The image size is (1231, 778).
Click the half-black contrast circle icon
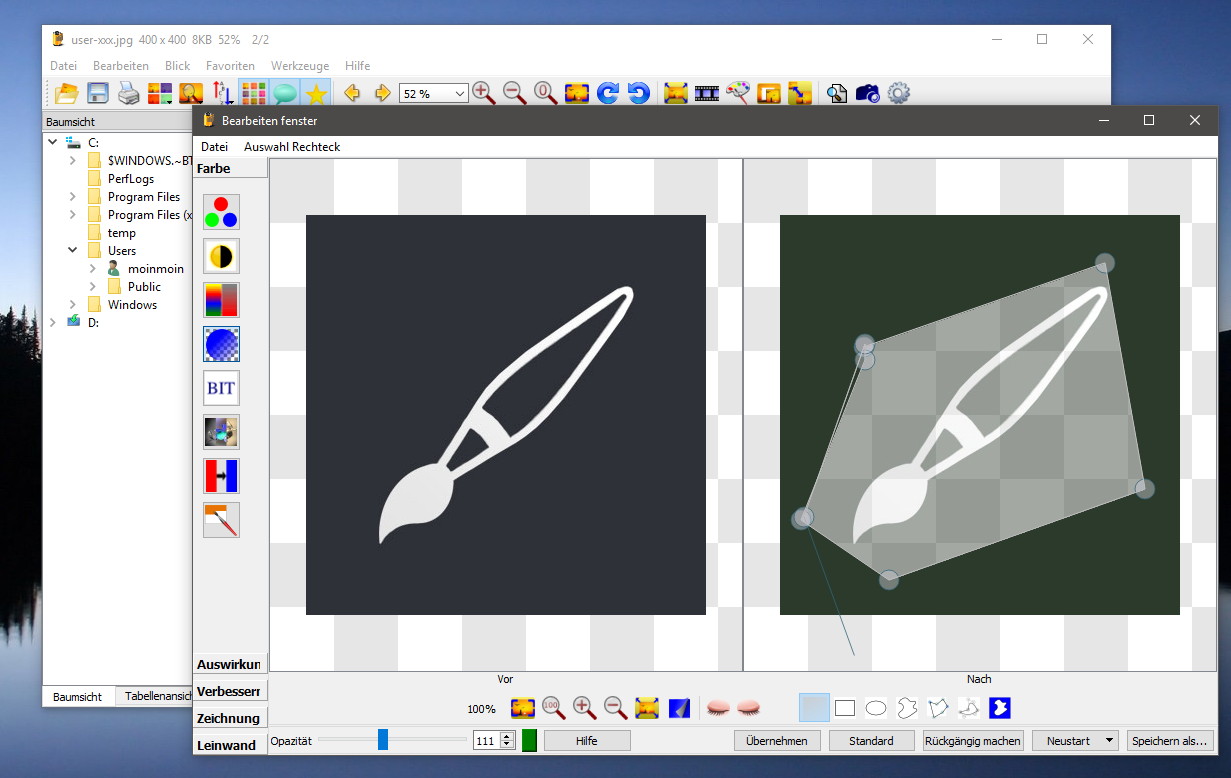pyautogui.click(x=221, y=256)
